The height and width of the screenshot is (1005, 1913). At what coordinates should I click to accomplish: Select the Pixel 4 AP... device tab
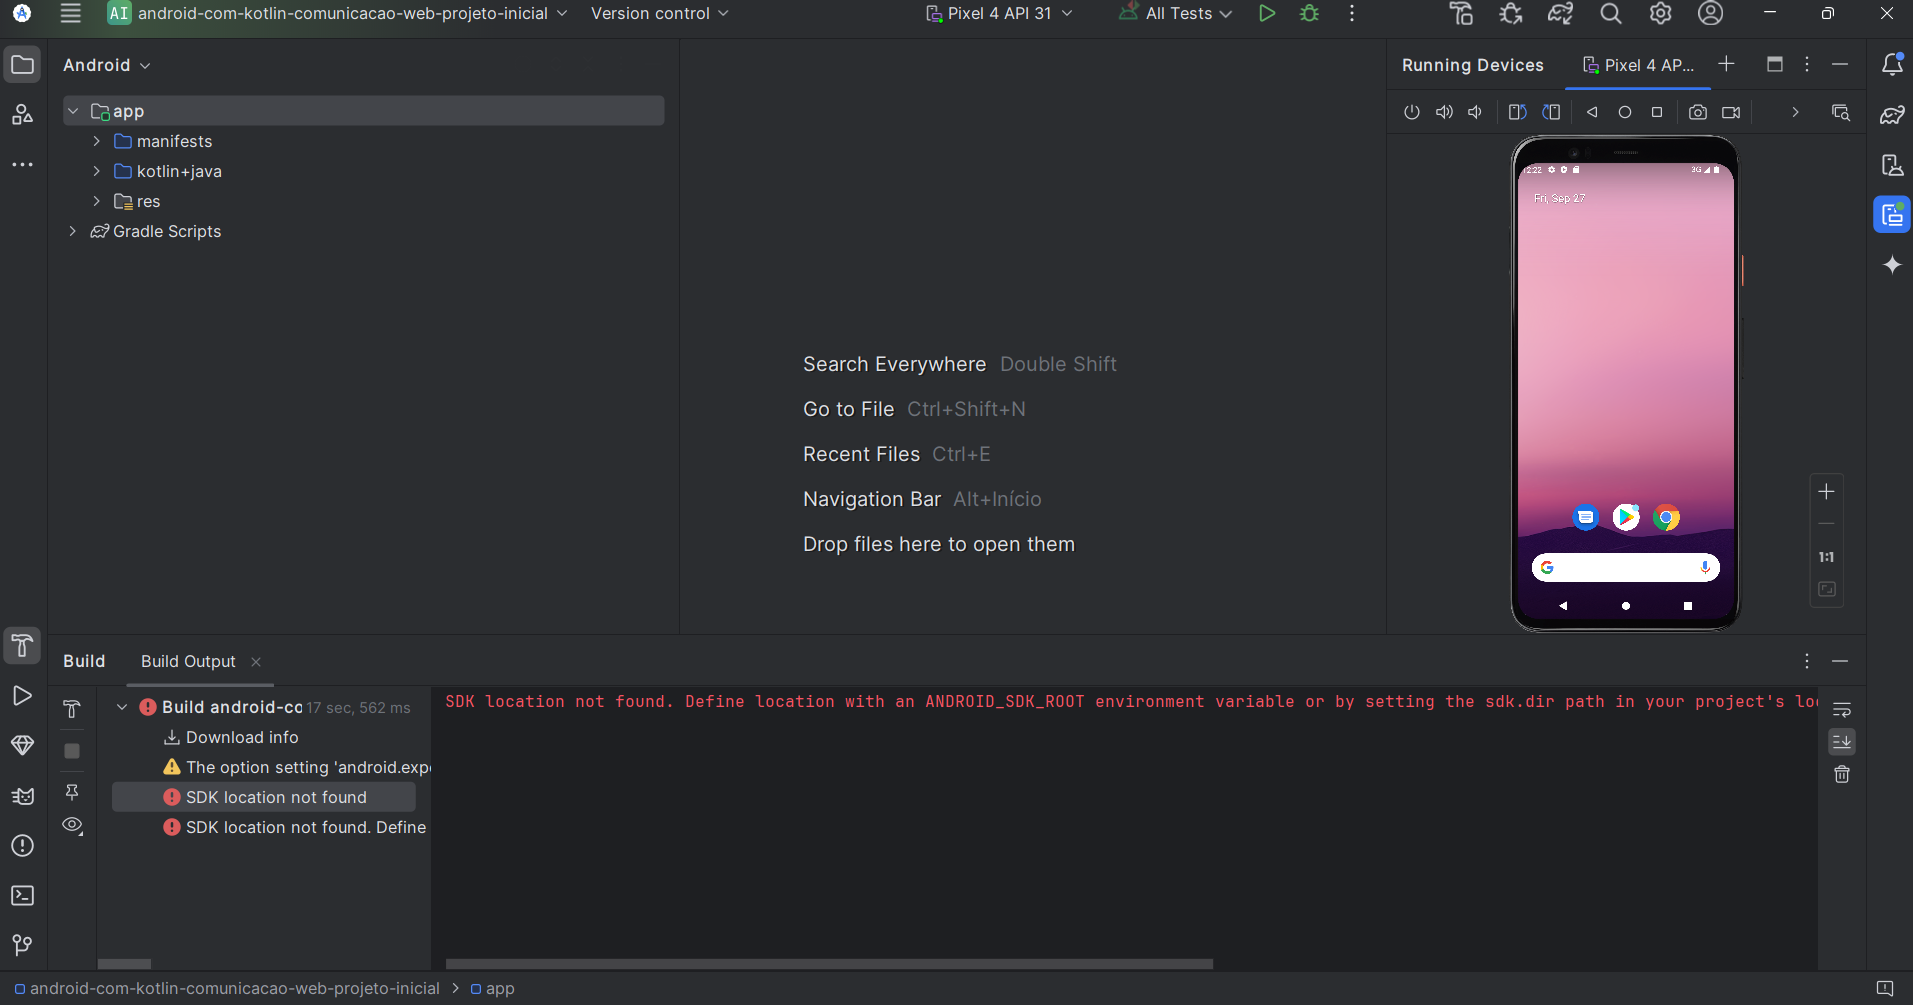[1638, 65]
